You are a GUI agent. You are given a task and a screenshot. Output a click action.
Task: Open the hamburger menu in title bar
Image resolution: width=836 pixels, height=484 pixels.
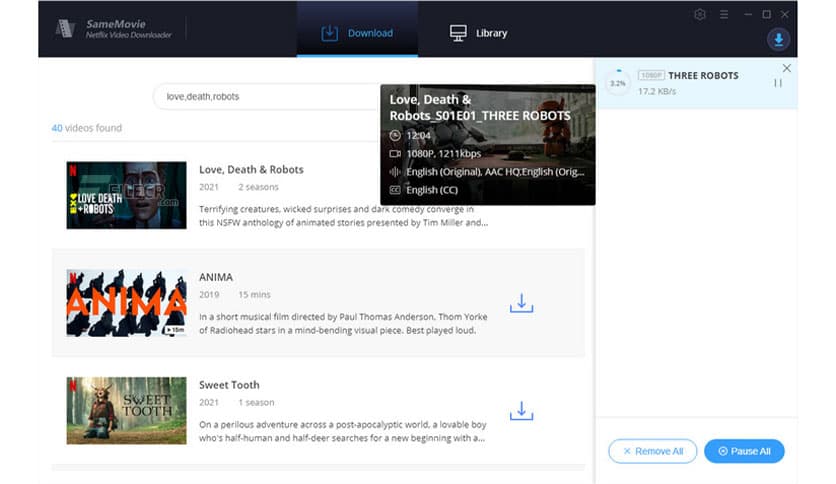(724, 15)
